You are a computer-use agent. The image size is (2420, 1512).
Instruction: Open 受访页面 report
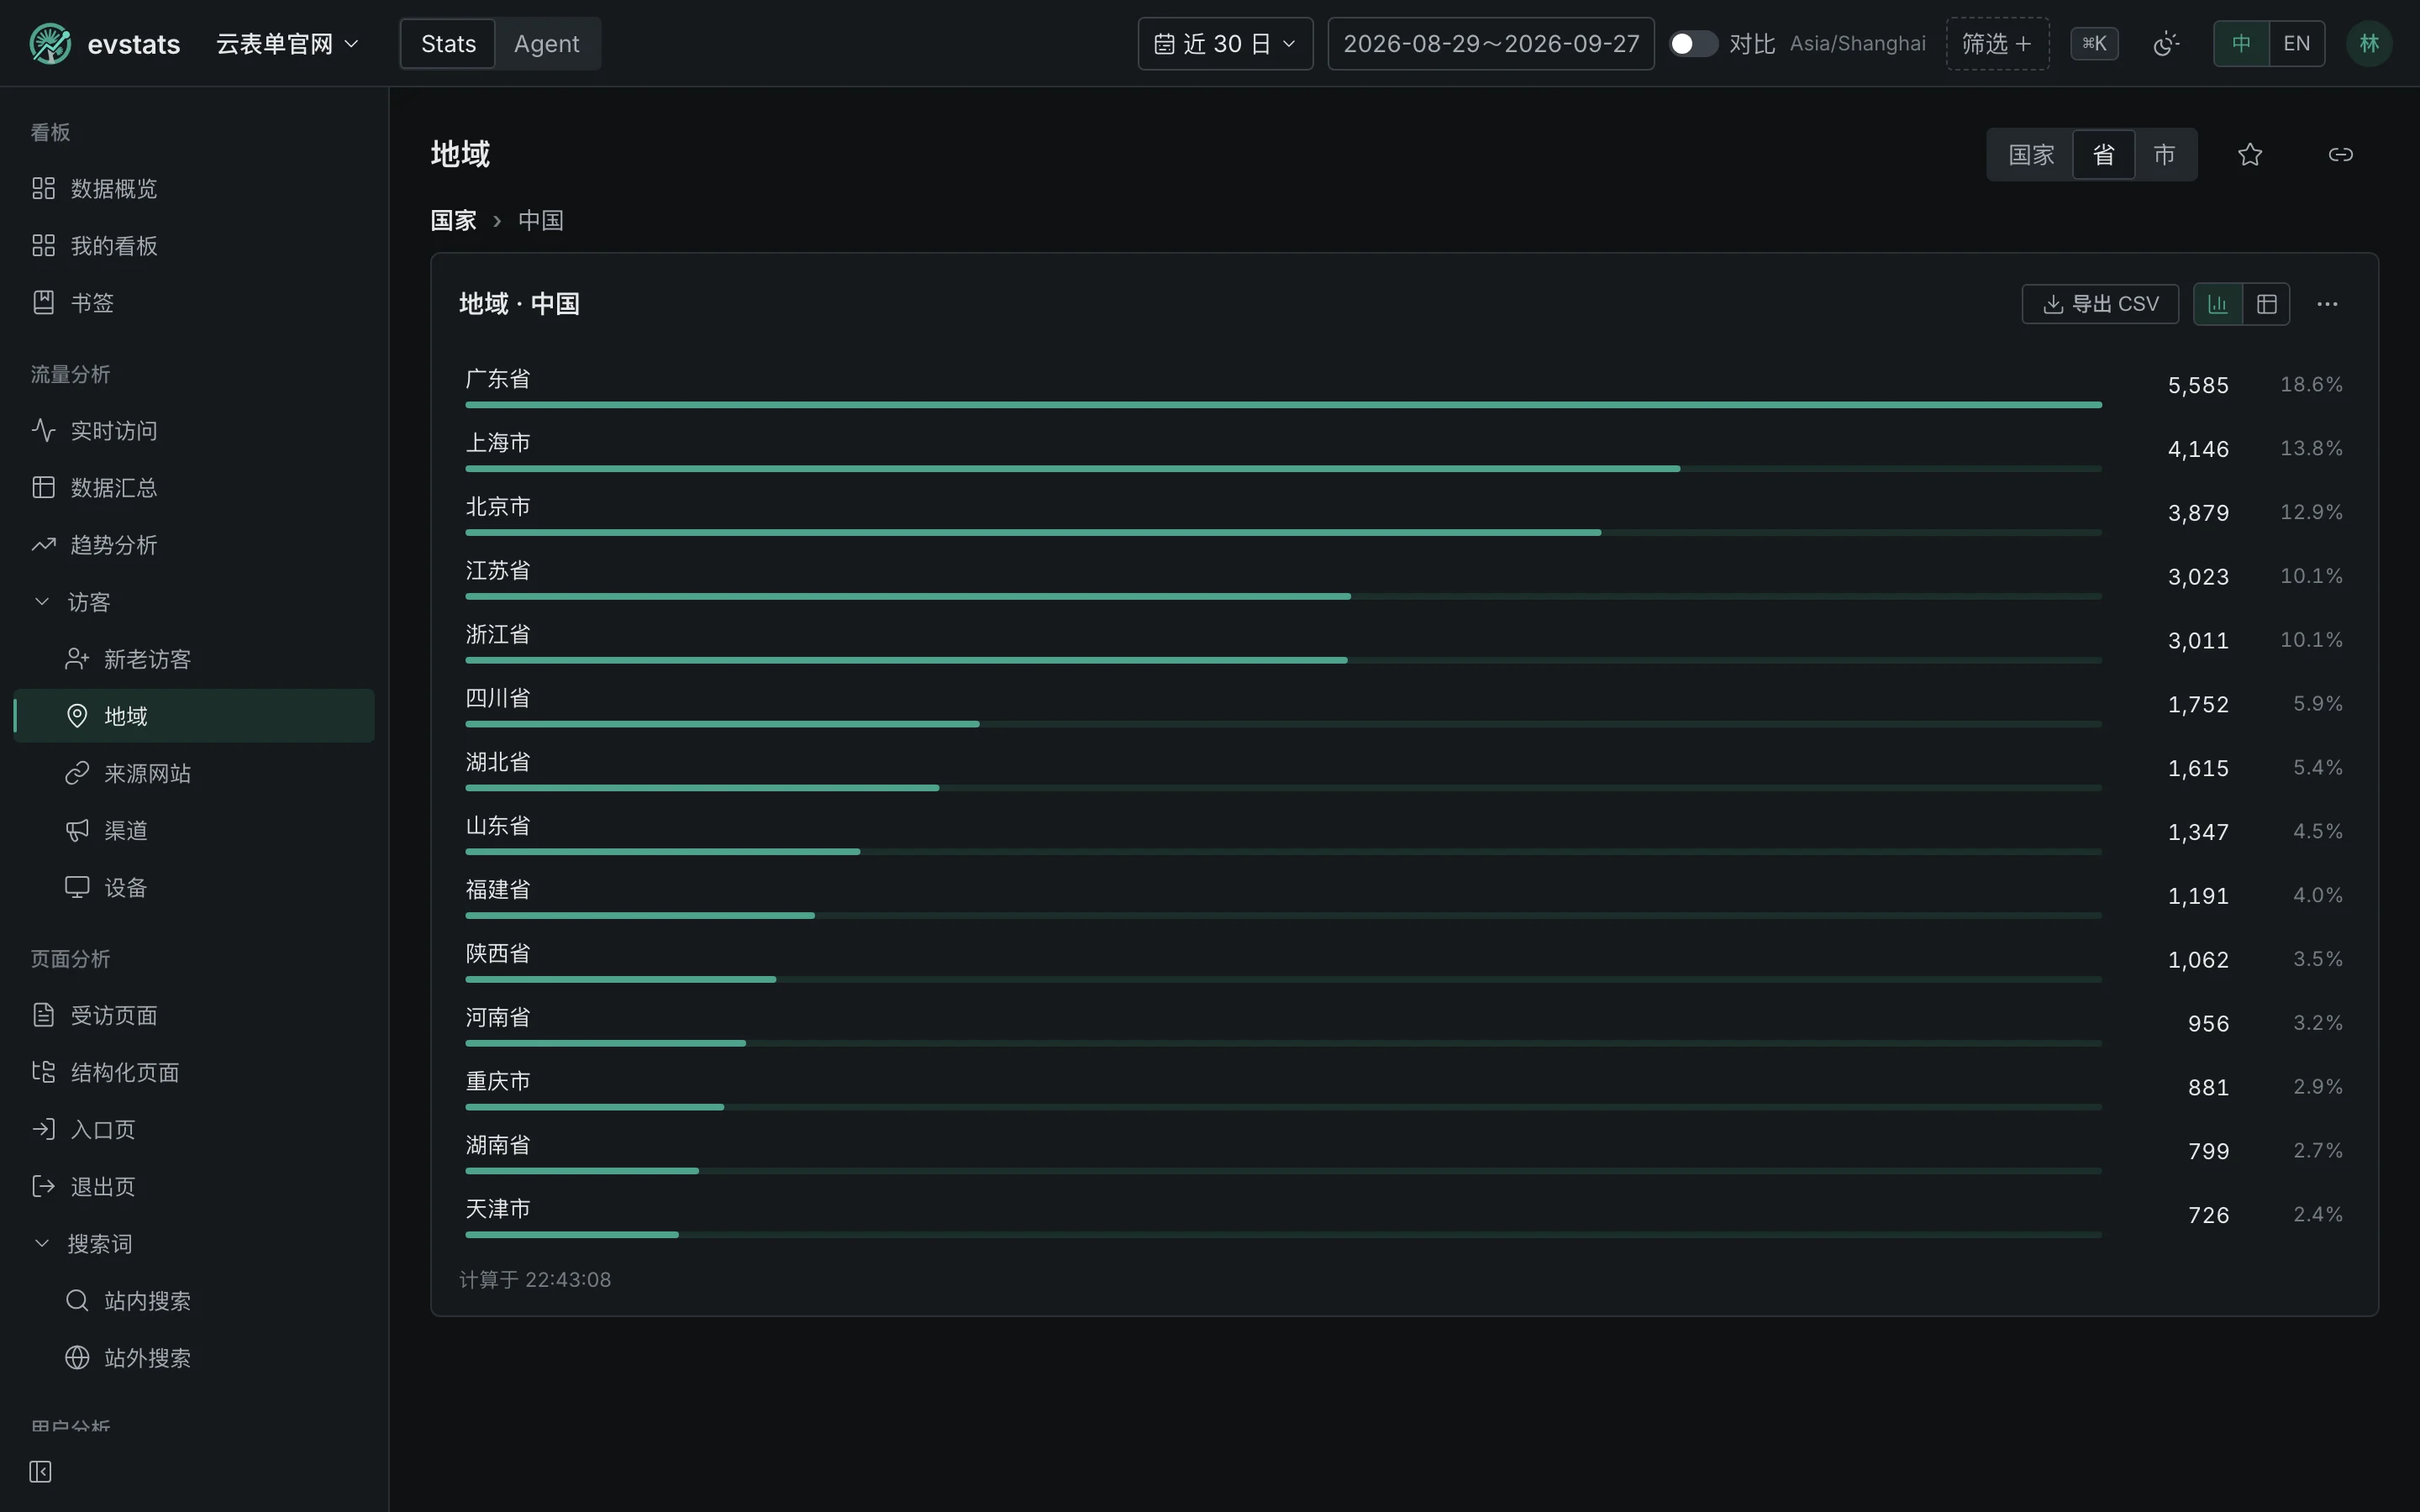[194, 1015]
